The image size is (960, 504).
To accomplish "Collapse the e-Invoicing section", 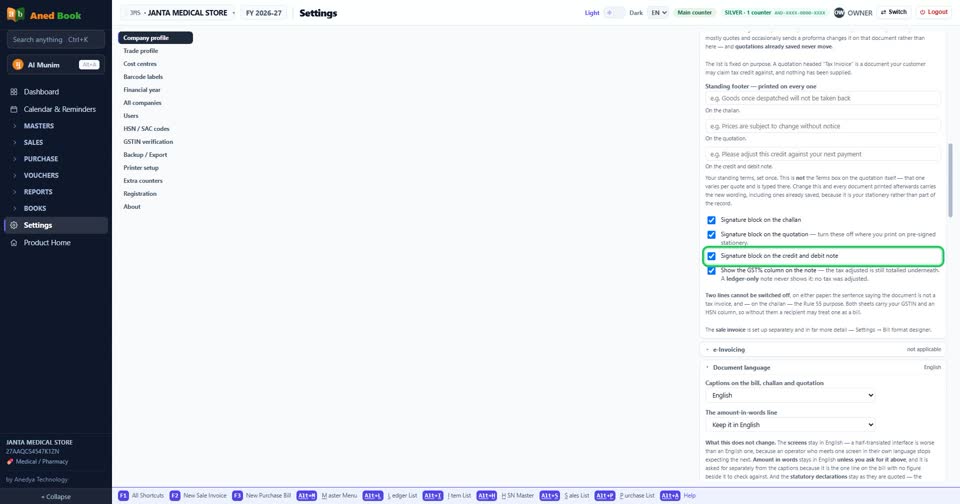I will pyautogui.click(x=823, y=350).
